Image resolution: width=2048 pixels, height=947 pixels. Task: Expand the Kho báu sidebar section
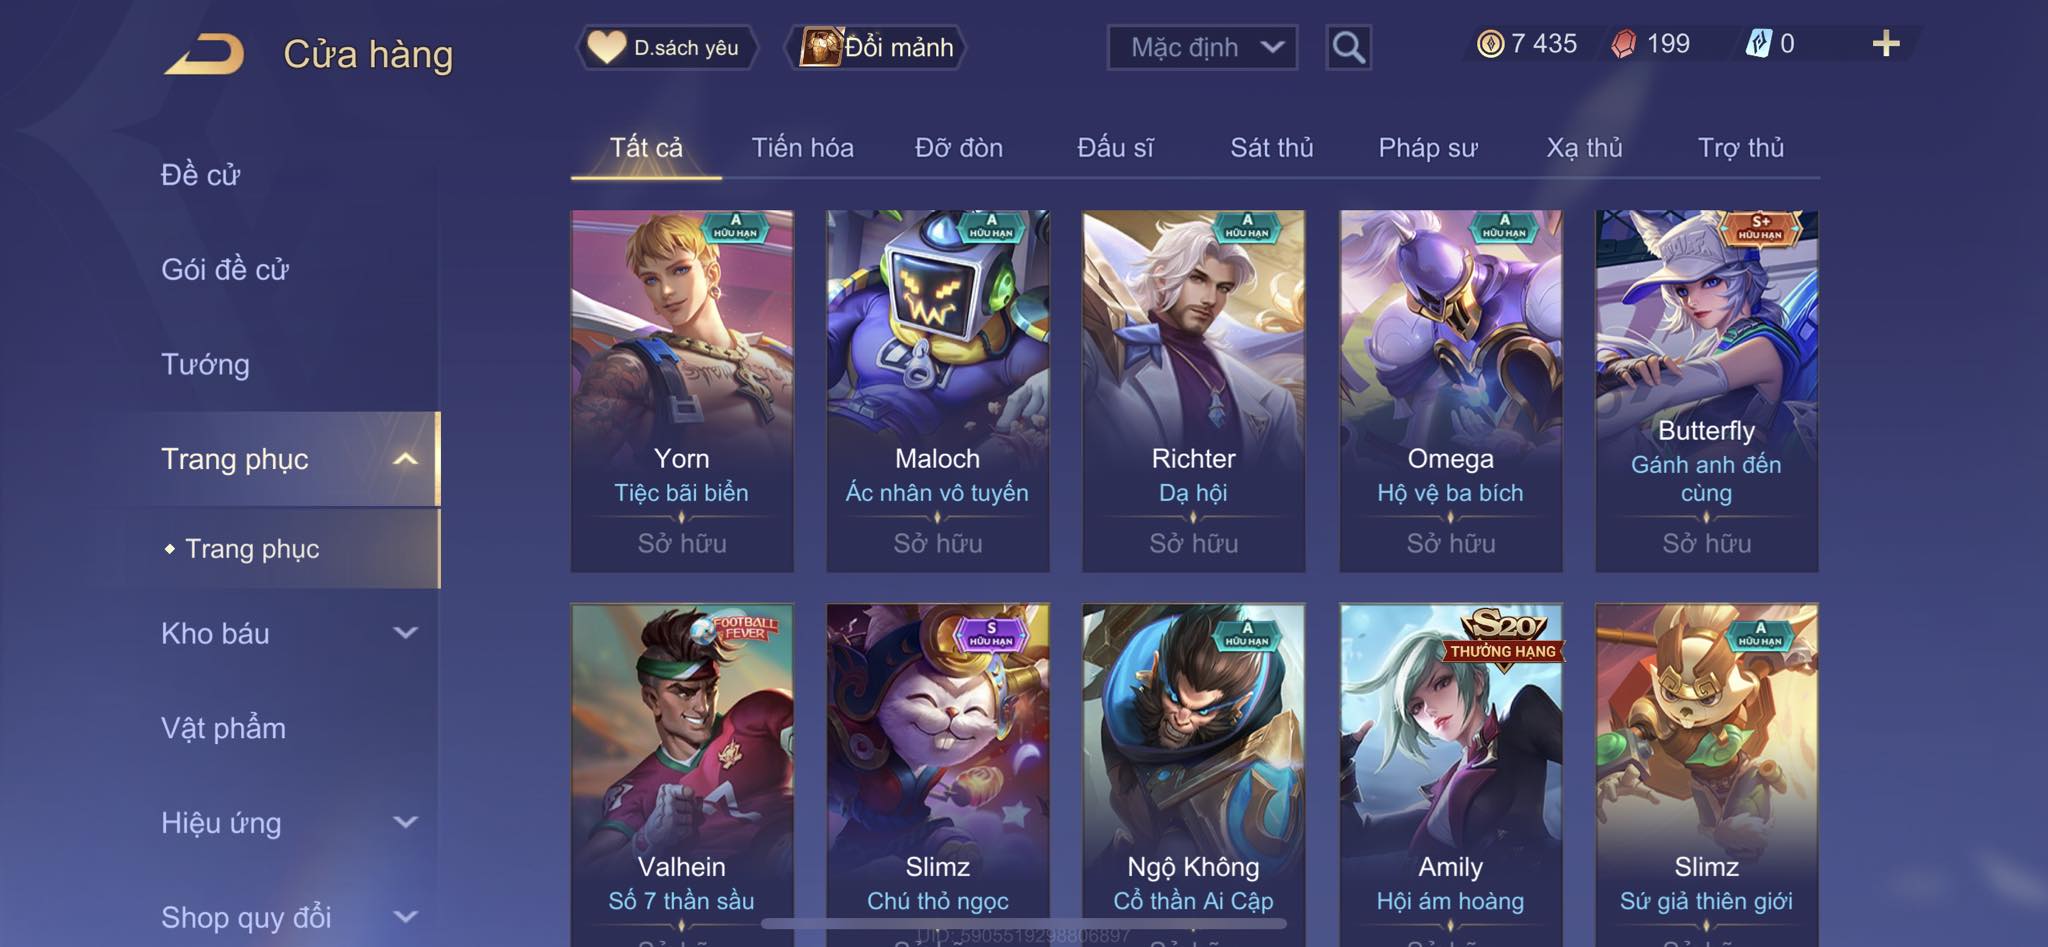[405, 633]
